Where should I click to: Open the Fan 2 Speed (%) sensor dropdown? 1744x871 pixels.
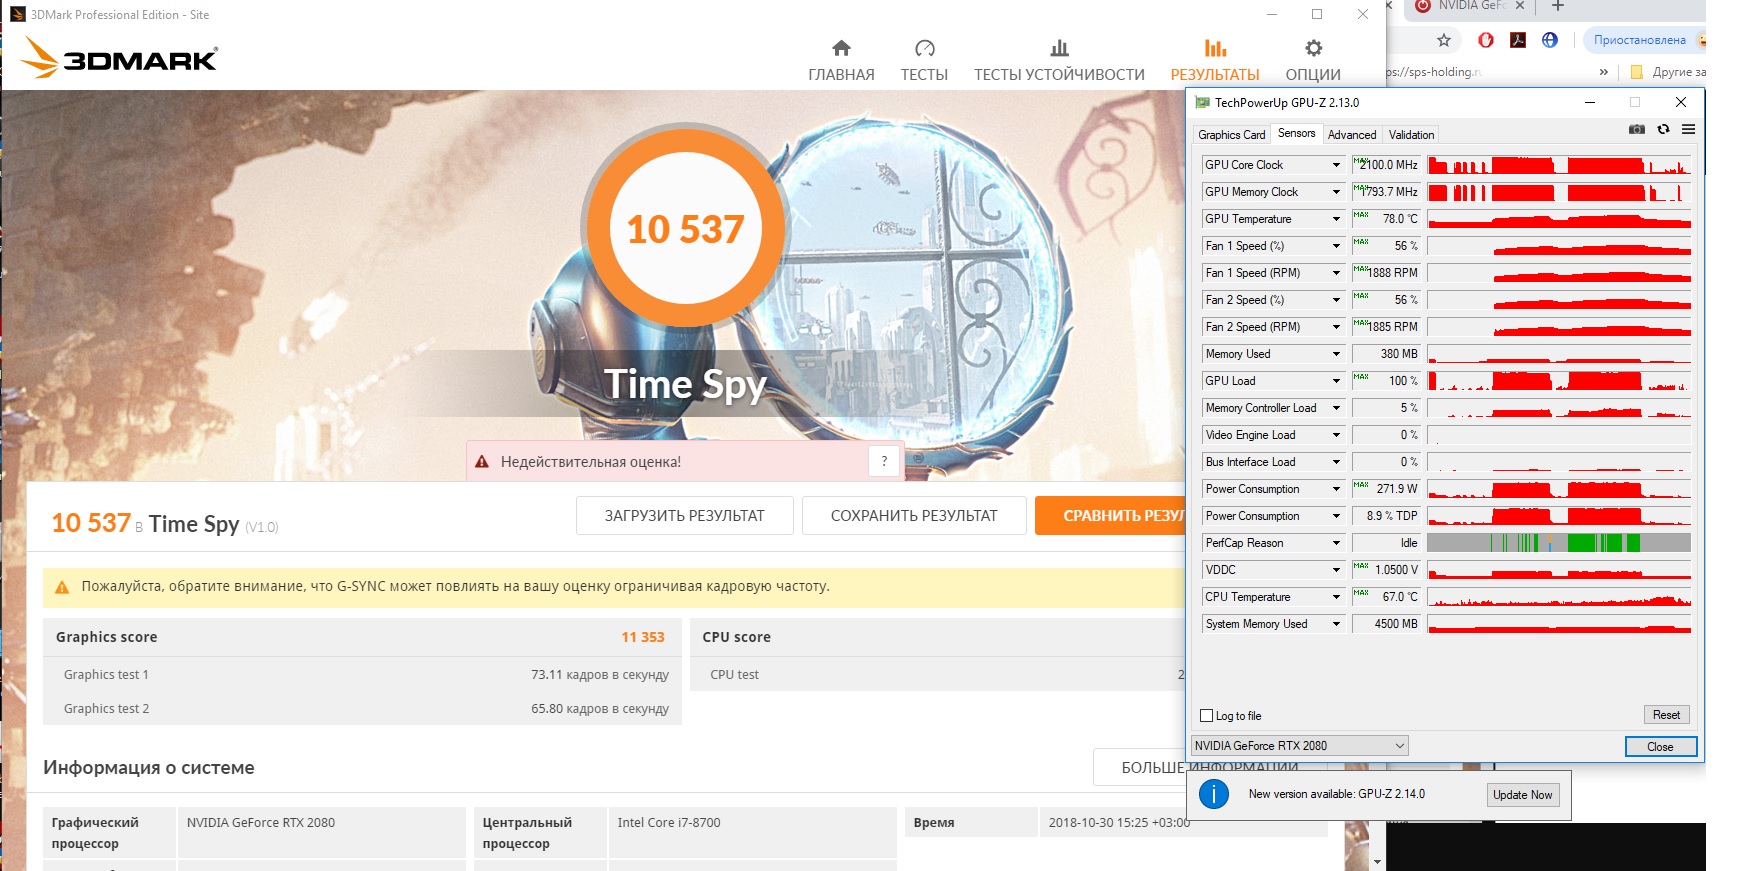pyautogui.click(x=1336, y=300)
